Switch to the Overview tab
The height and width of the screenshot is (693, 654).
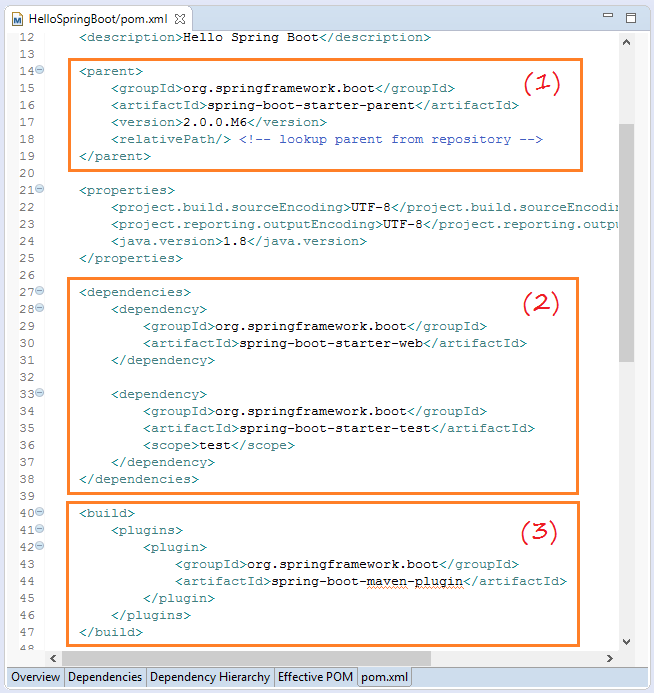coord(35,677)
